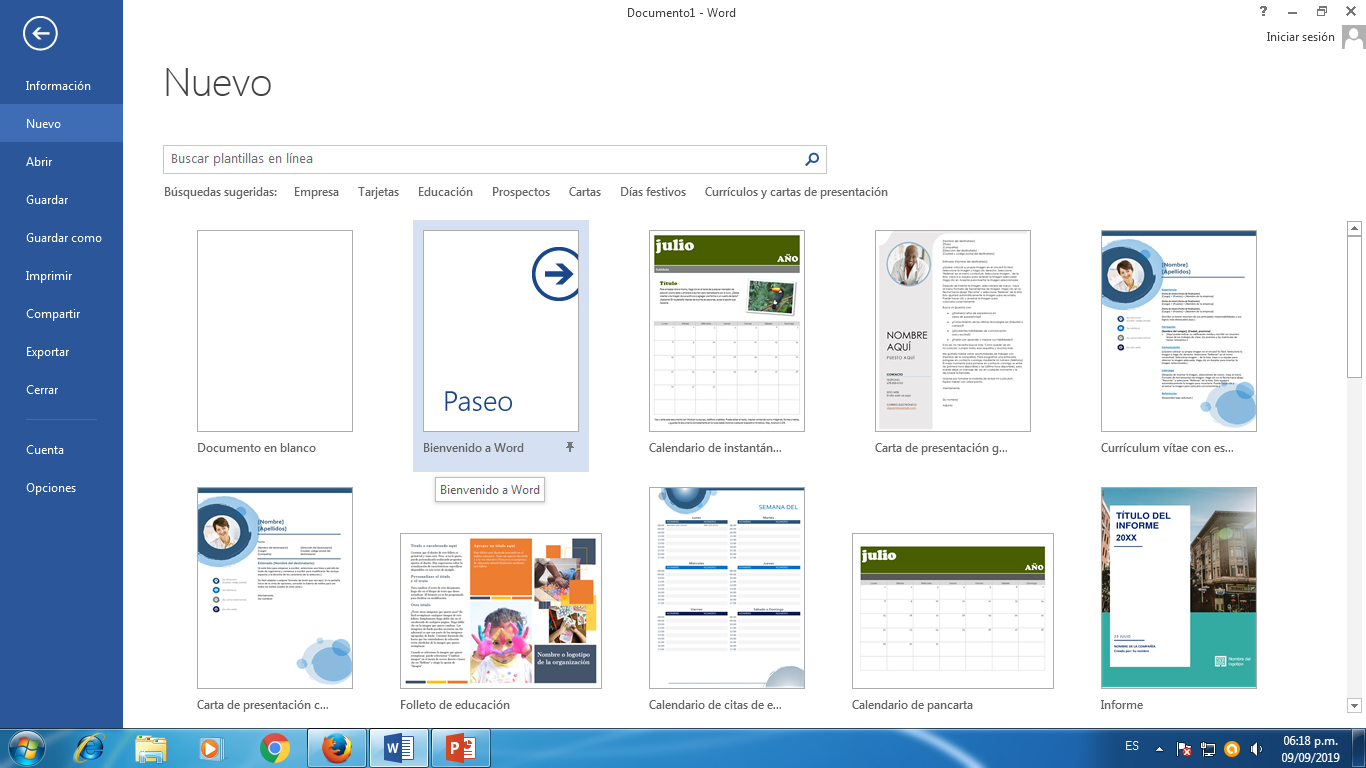The width and height of the screenshot is (1366, 768).
Task: Launch Google Chrome from the taskbar
Action: [x=274, y=748]
